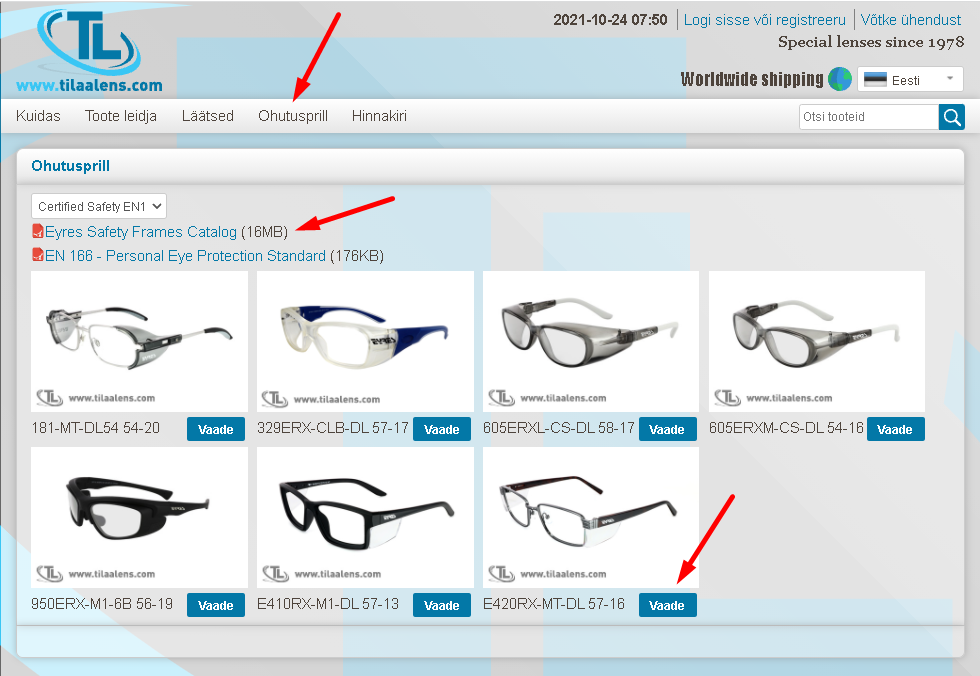Open the 950ERX-M1-6B black goggles thumbnail

(139, 517)
